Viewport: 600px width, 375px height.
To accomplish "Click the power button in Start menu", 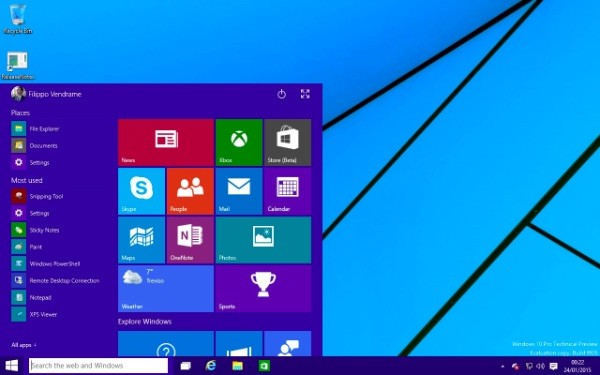I will [x=282, y=94].
